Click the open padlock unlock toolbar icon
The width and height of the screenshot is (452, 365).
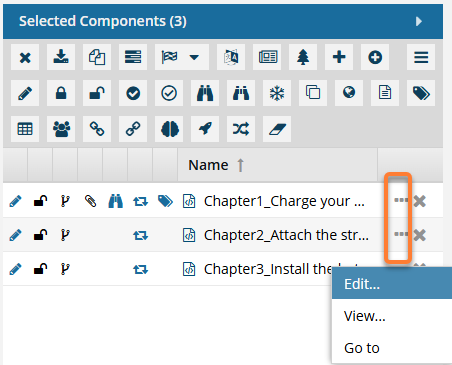(97, 93)
